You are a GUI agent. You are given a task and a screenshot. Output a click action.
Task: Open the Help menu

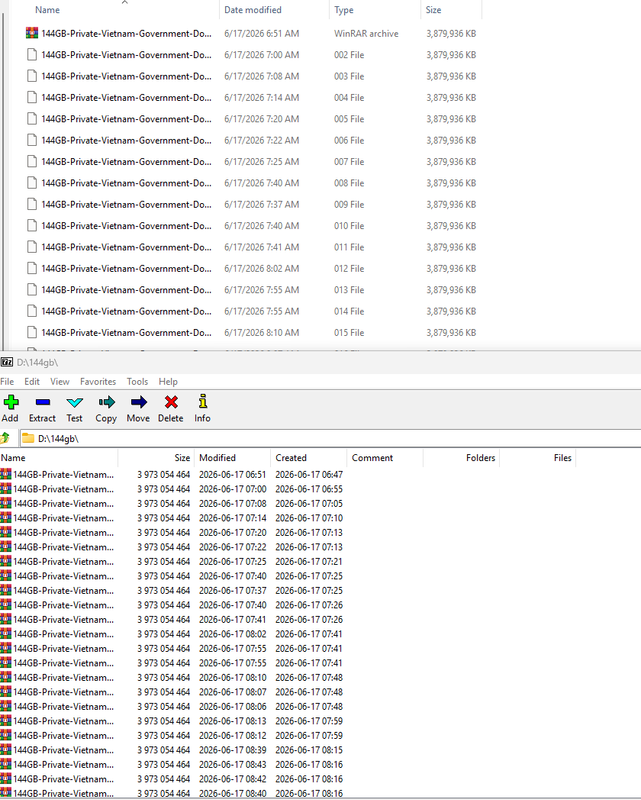pos(168,382)
